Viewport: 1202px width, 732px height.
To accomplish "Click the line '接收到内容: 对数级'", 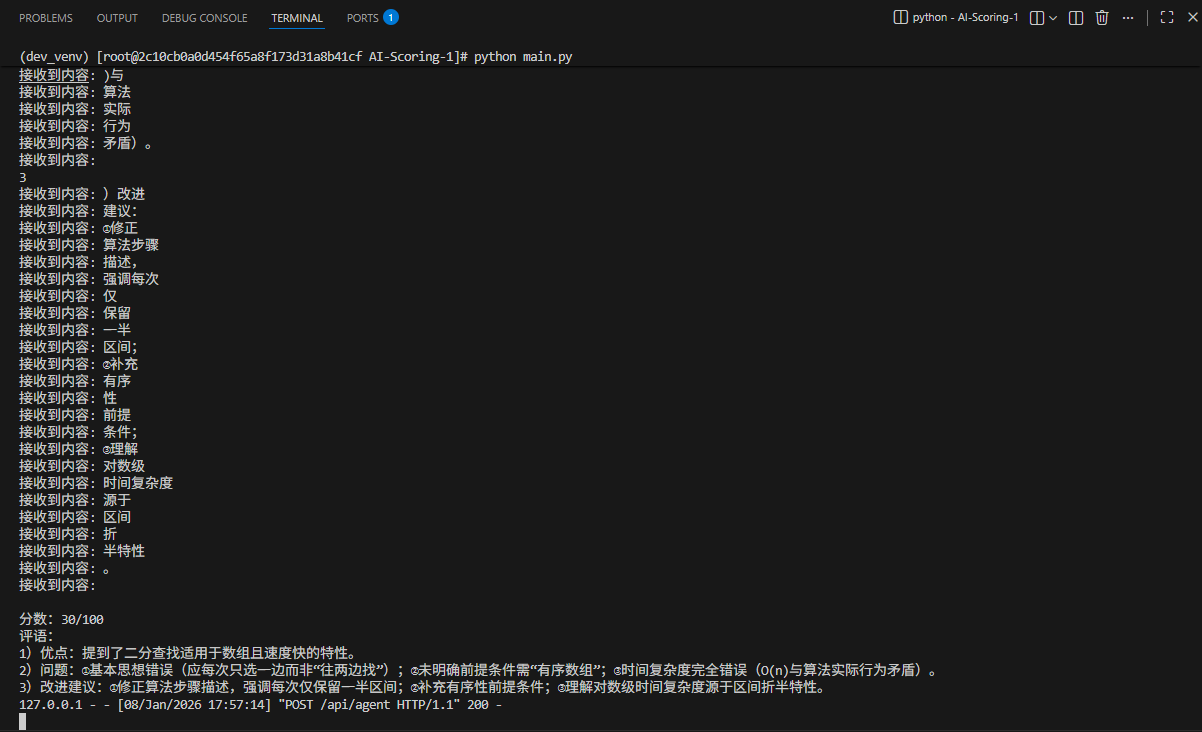I will tap(82, 466).
